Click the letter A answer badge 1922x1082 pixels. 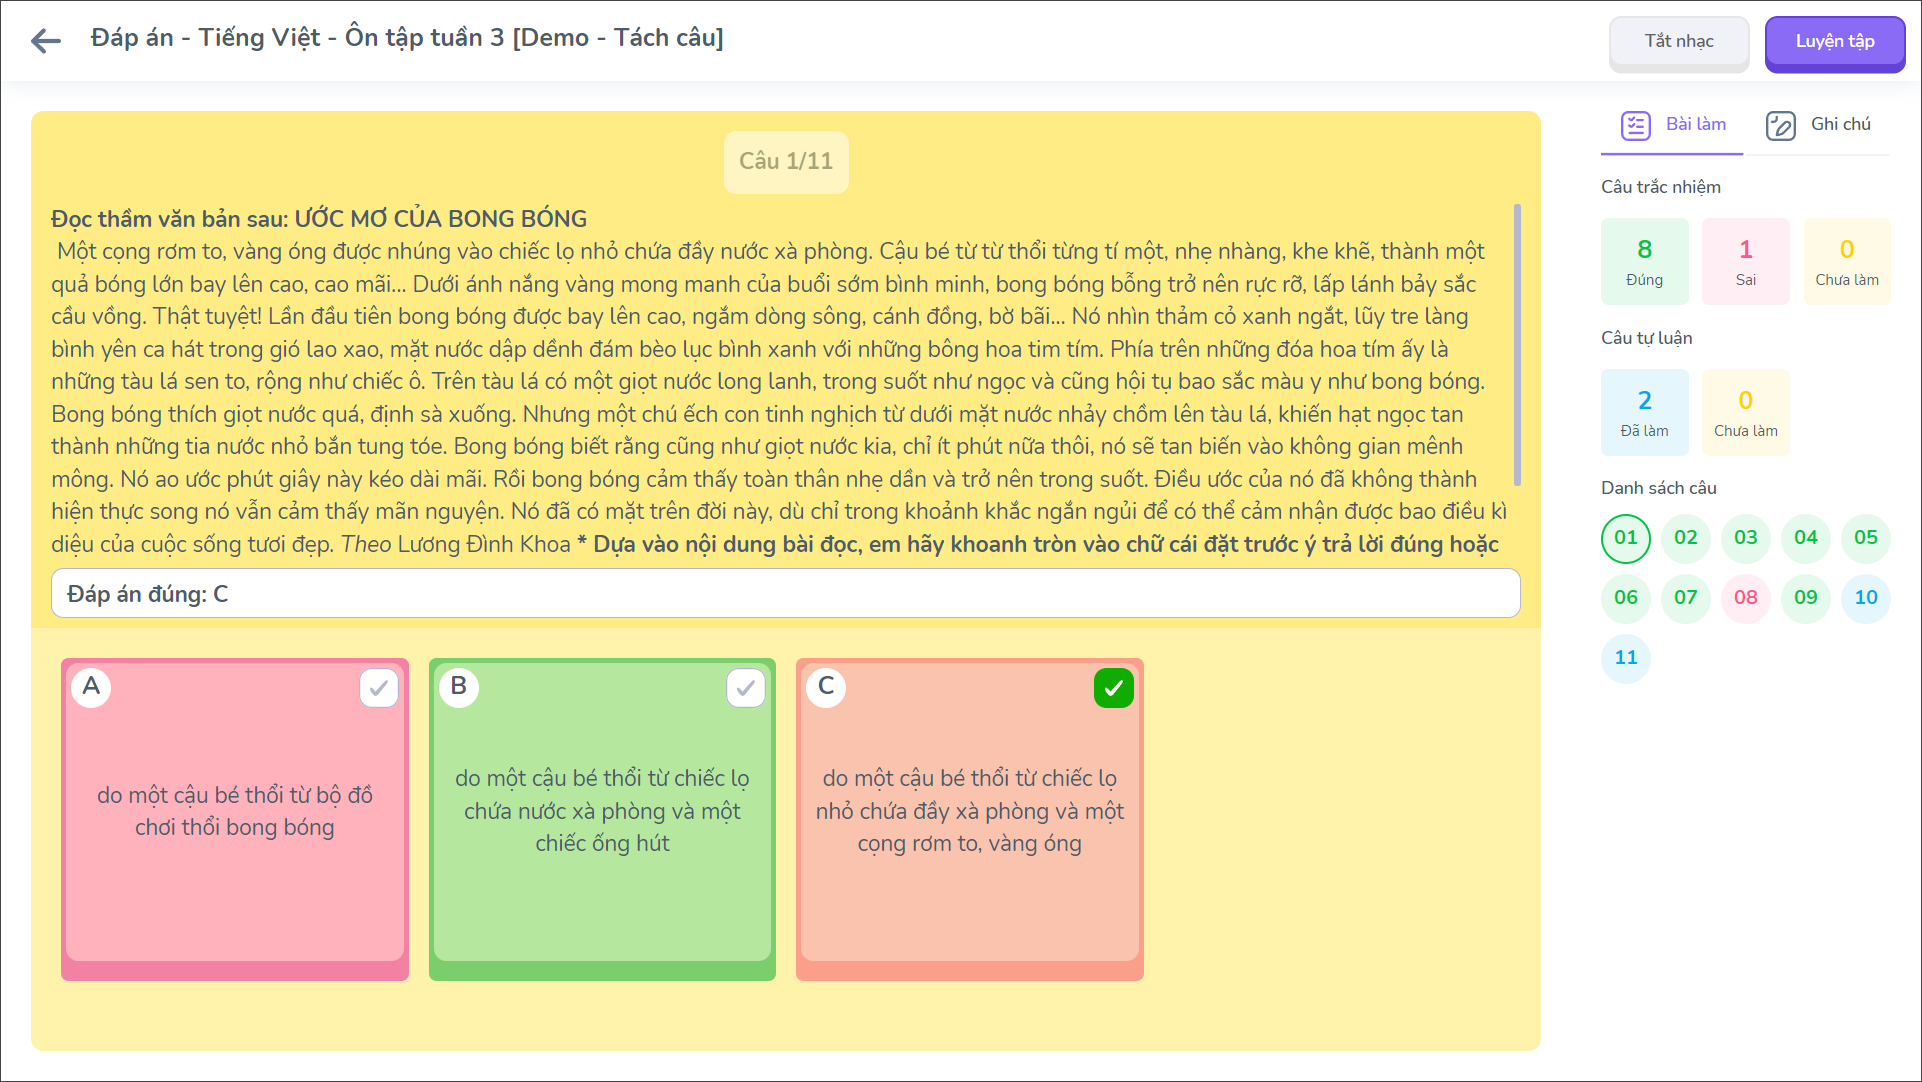(x=91, y=687)
